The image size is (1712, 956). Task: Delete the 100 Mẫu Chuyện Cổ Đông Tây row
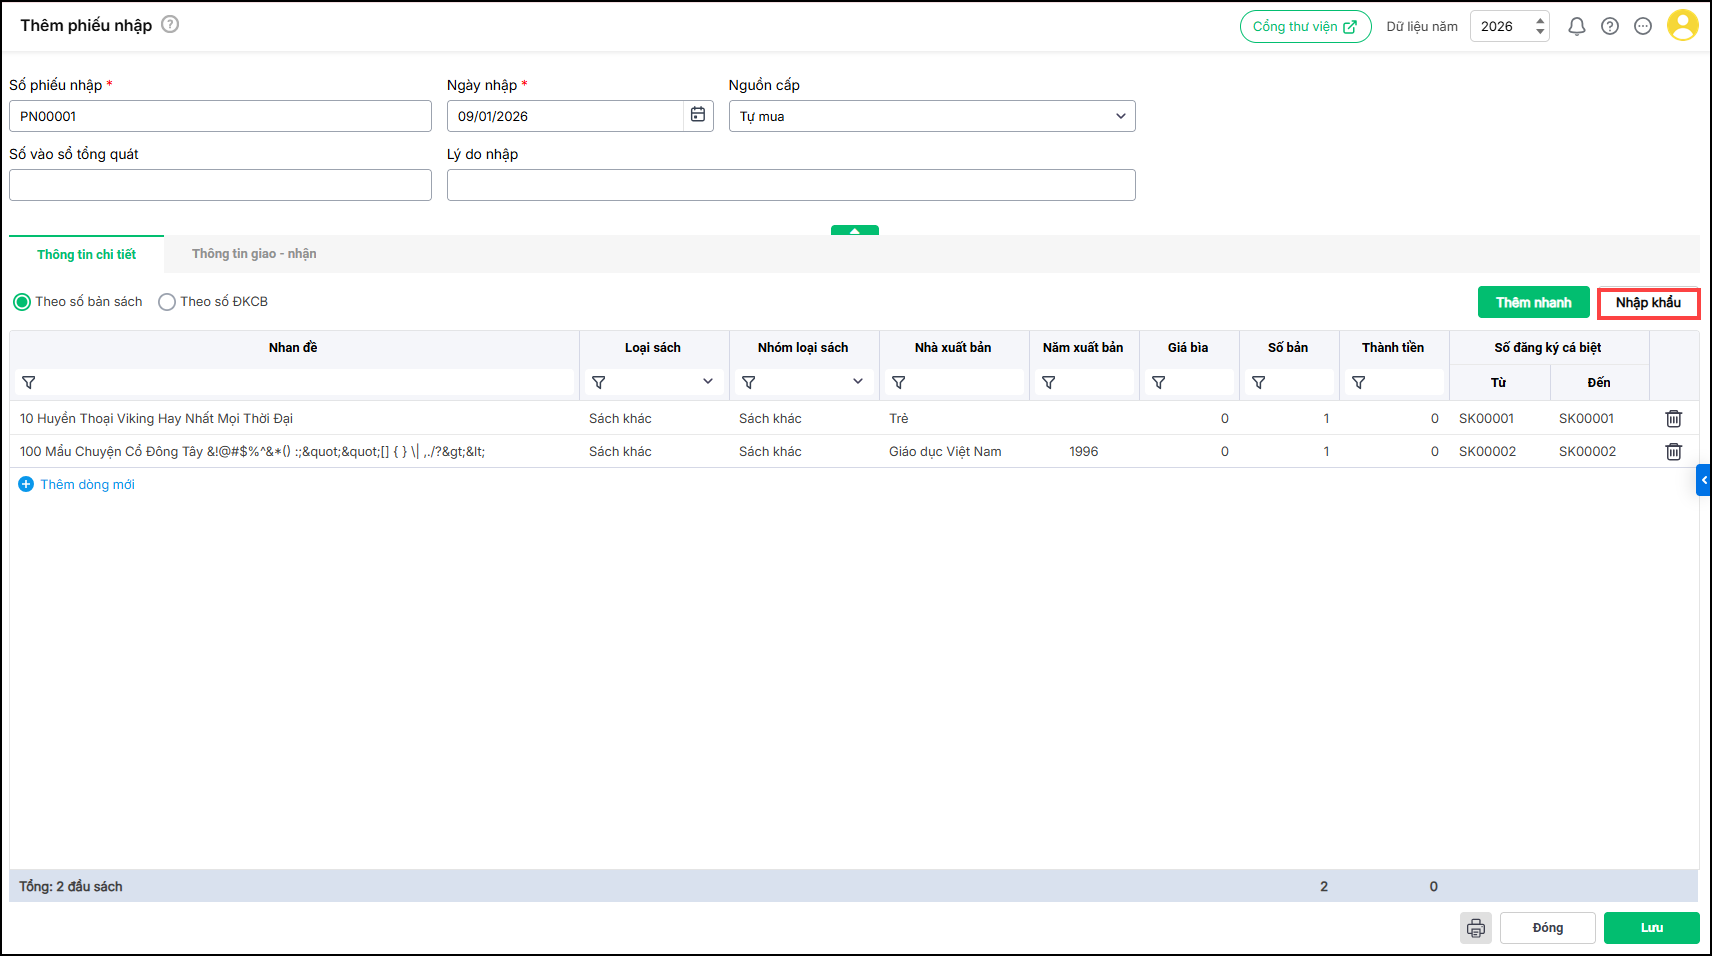(x=1673, y=452)
